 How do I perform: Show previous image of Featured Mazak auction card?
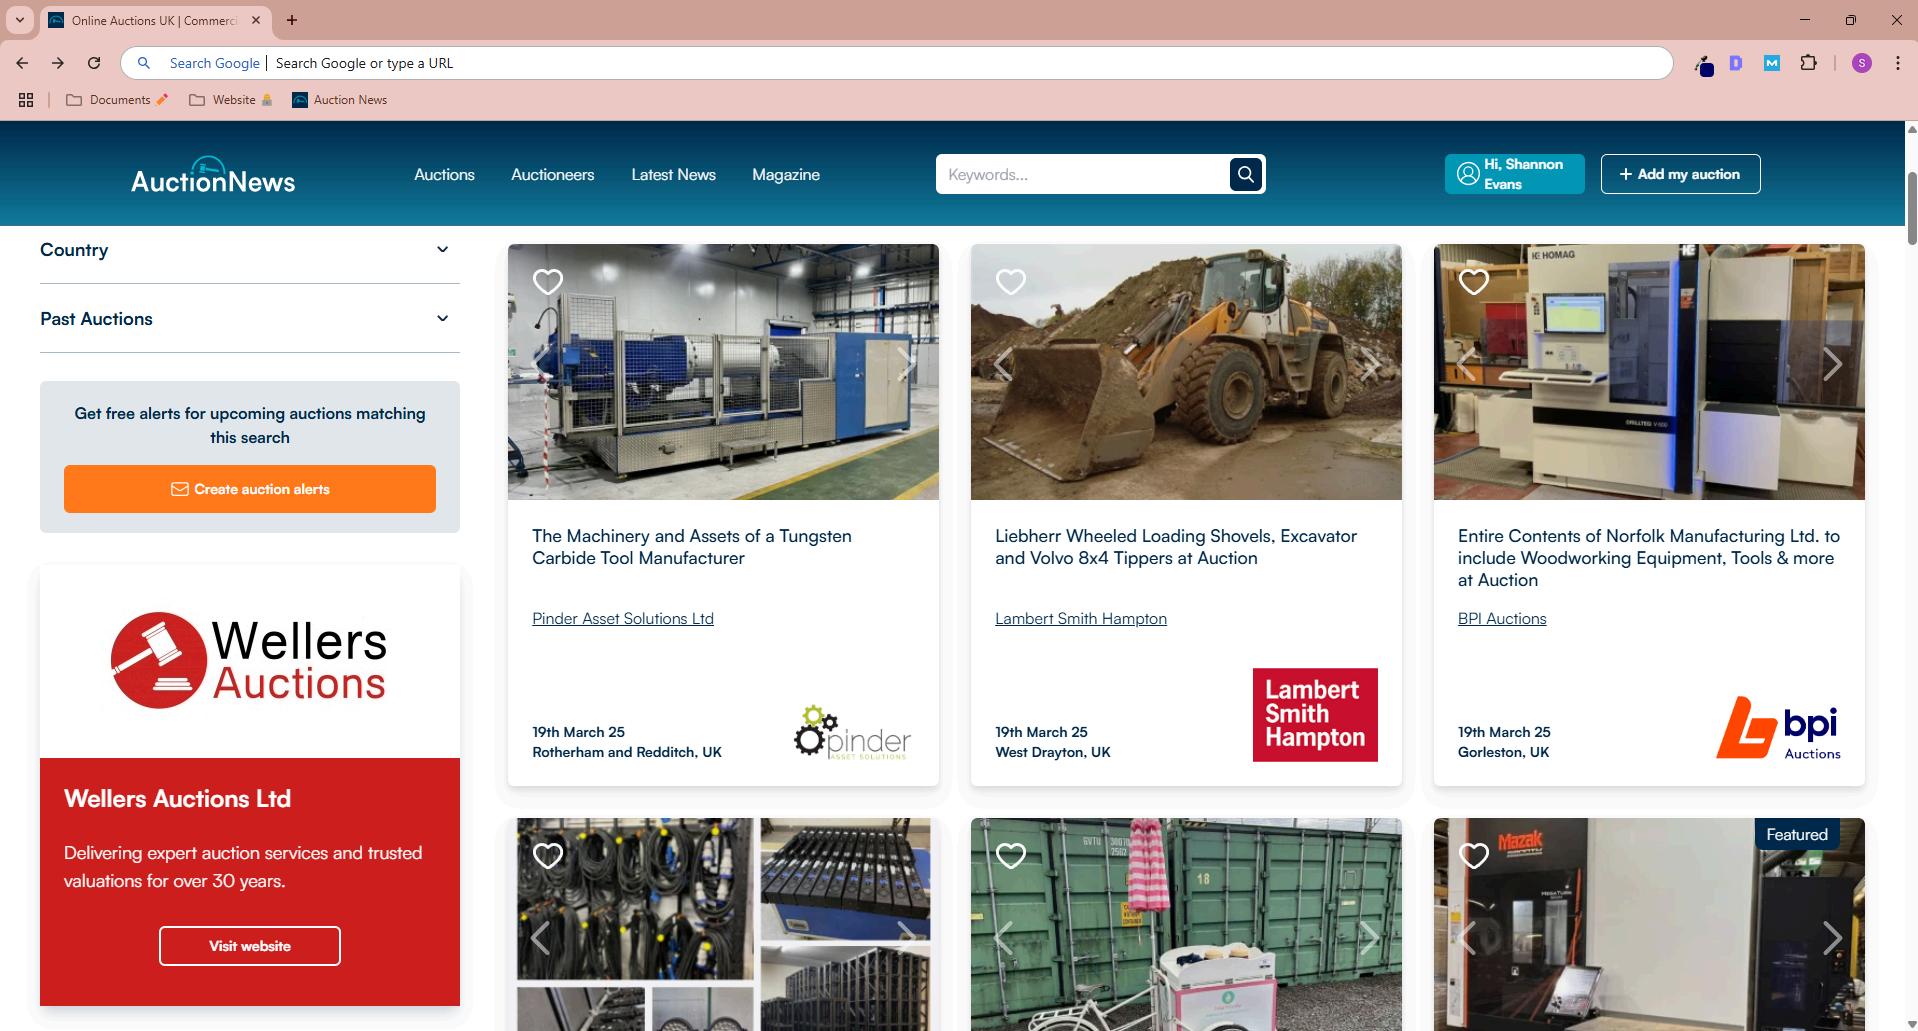1467,938
